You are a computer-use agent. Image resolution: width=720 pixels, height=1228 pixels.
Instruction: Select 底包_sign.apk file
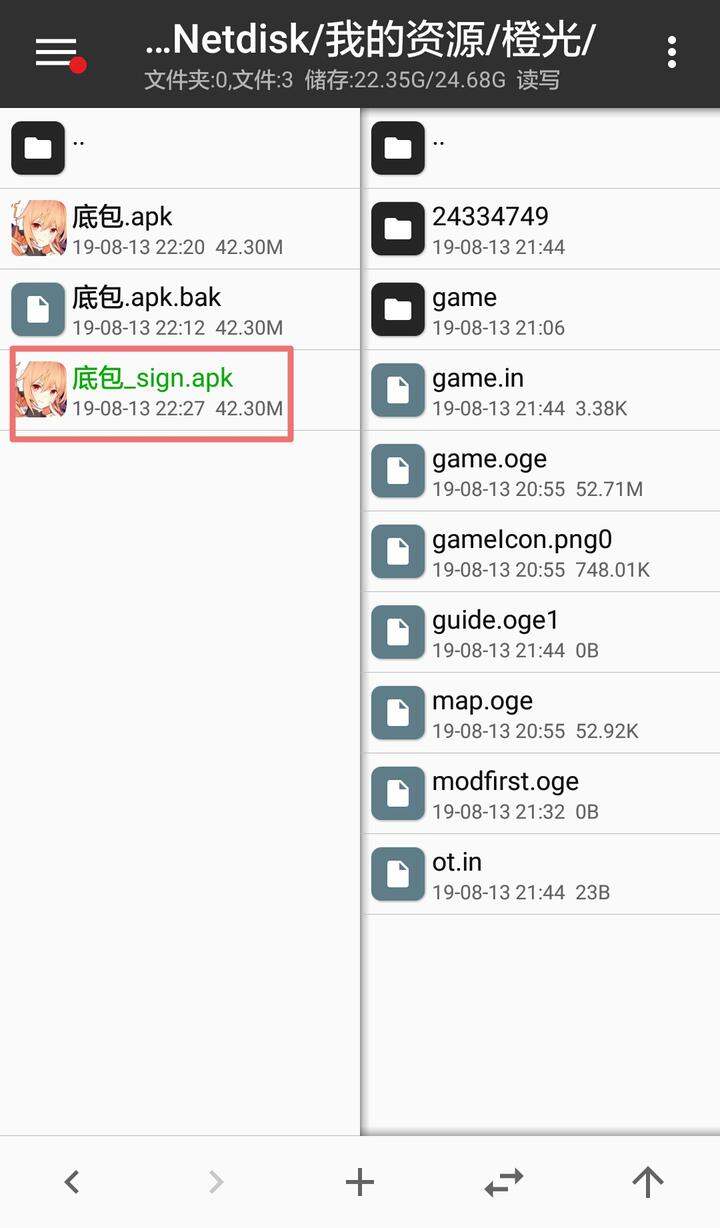click(180, 391)
